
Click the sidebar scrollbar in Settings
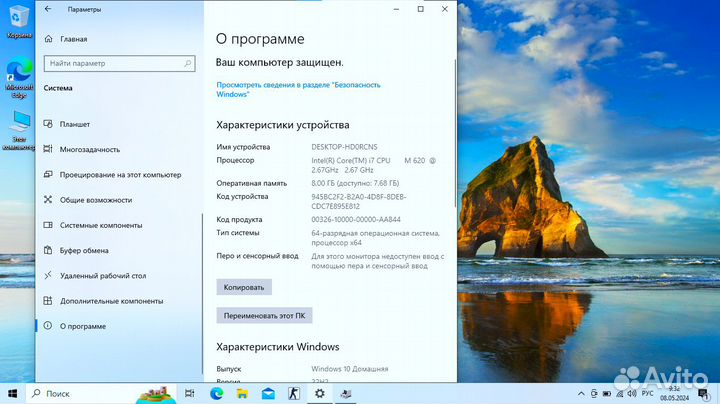pos(202,294)
